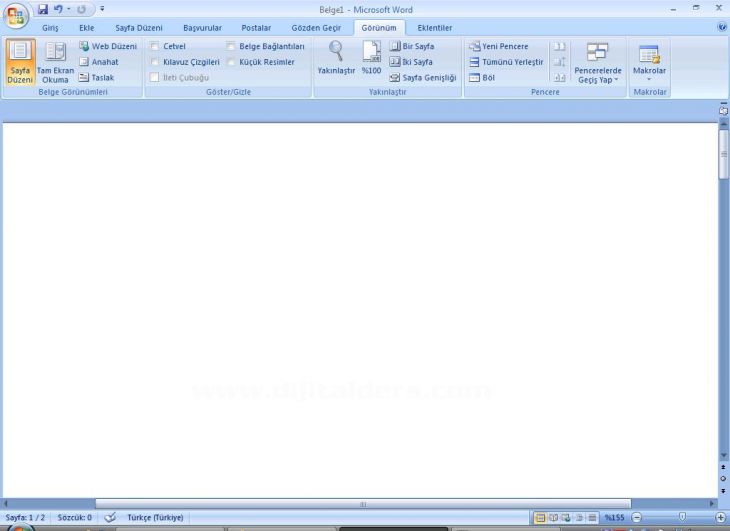Click the %155 zoom level button
The image size is (730, 531).
coord(615,518)
